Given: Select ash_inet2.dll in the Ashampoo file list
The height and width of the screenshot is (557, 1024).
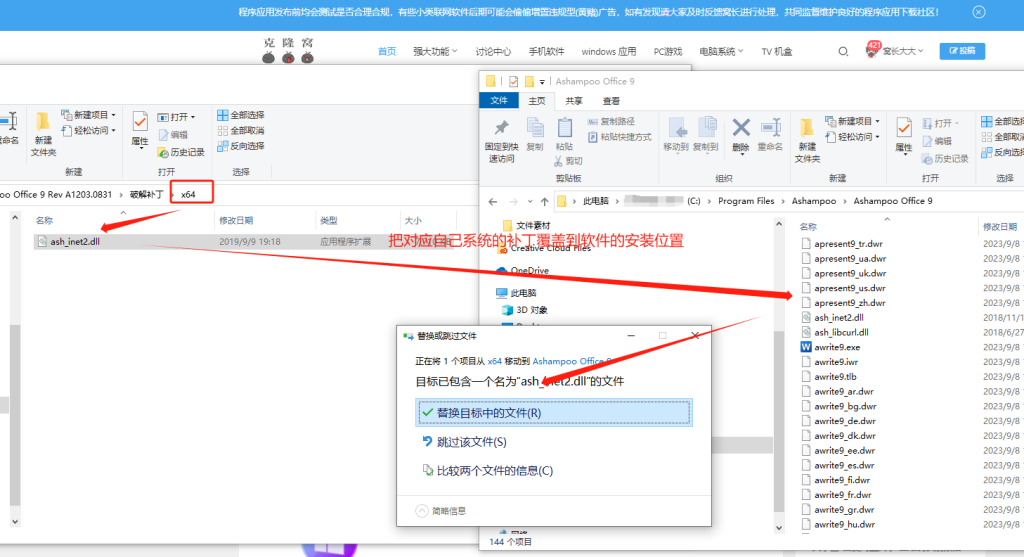Looking at the screenshot, I should tap(832, 317).
